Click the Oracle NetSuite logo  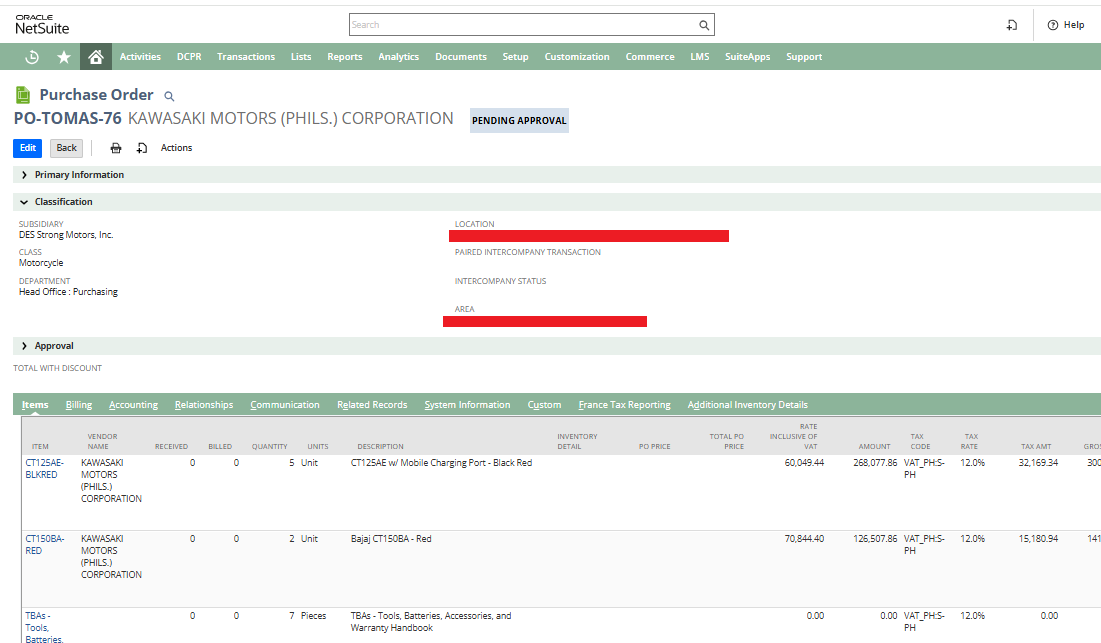point(42,25)
